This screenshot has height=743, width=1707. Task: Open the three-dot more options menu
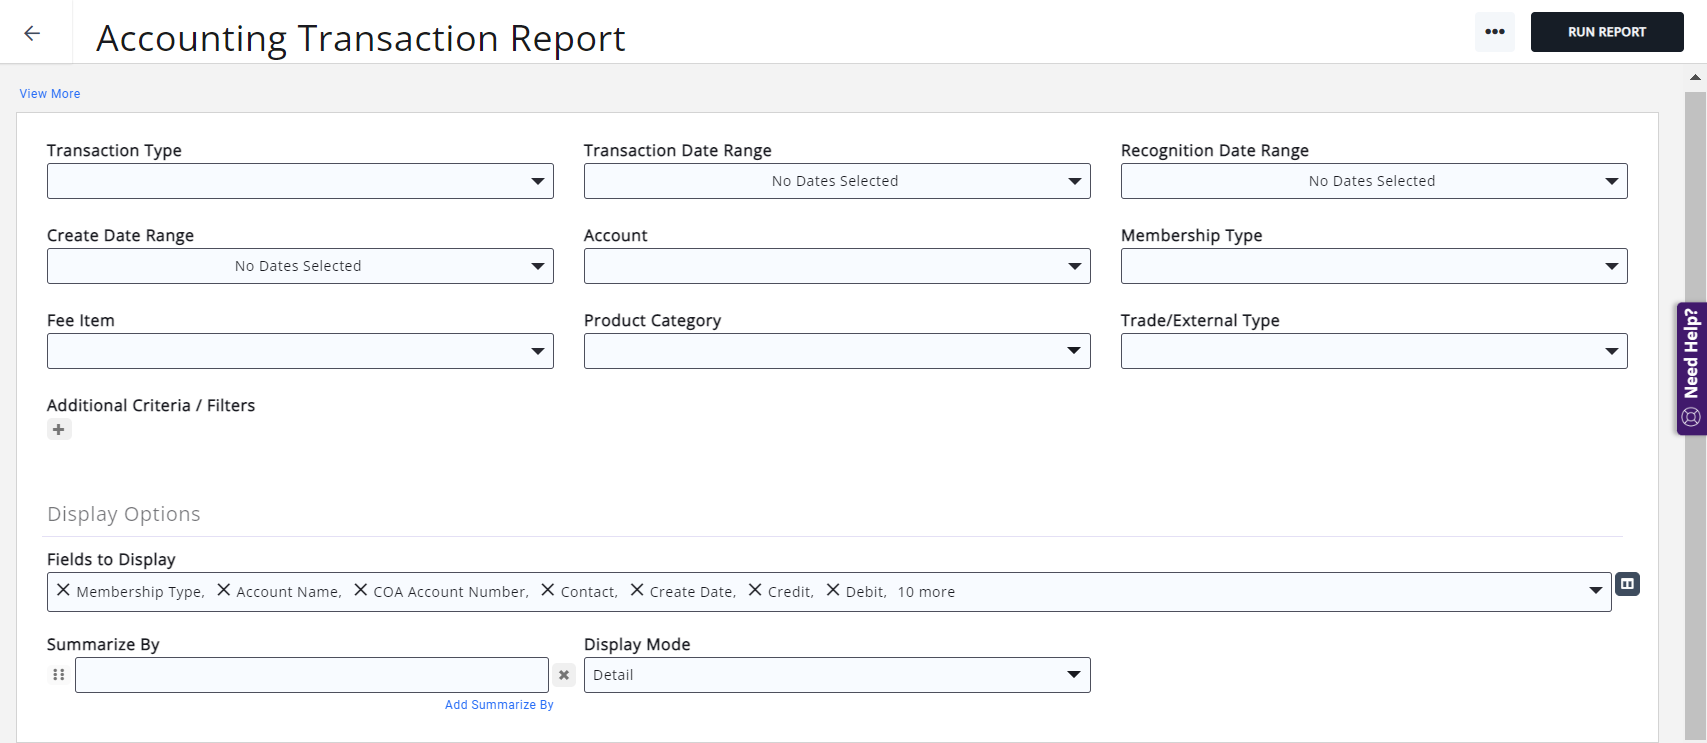[1494, 32]
